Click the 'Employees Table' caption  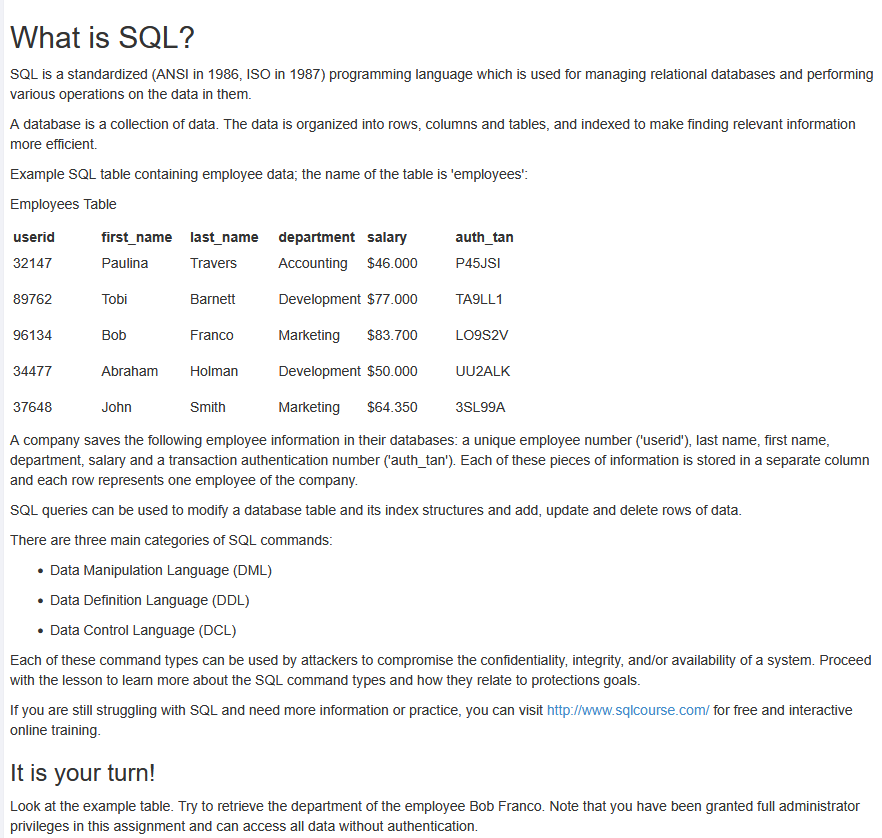coord(63,204)
